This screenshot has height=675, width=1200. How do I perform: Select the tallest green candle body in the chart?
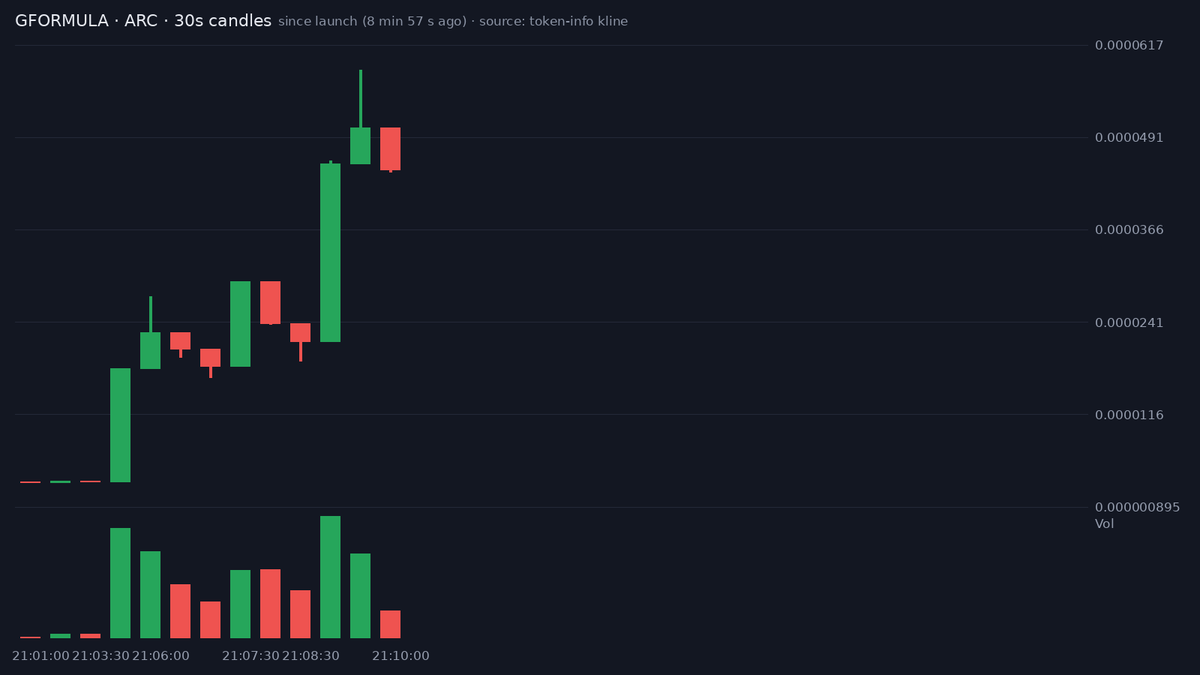click(330, 252)
